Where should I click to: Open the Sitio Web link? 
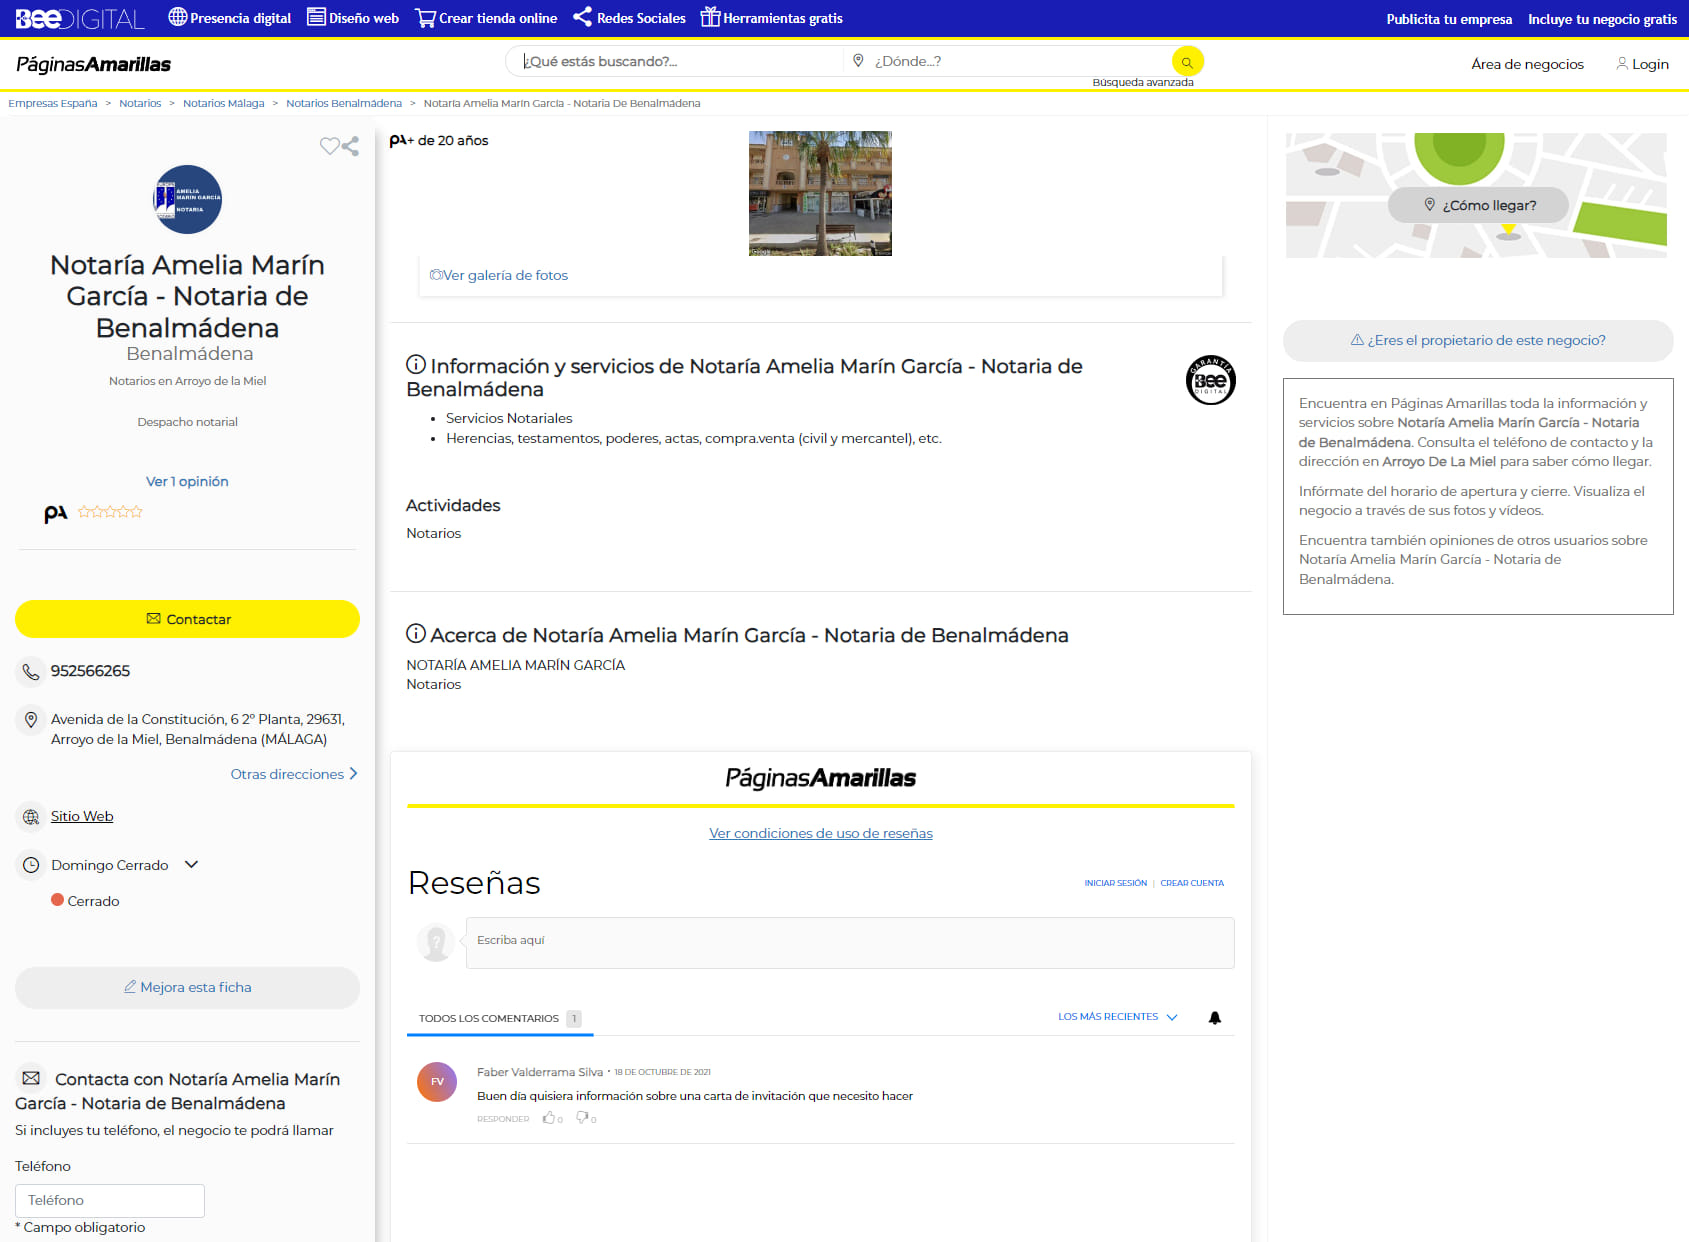click(82, 817)
